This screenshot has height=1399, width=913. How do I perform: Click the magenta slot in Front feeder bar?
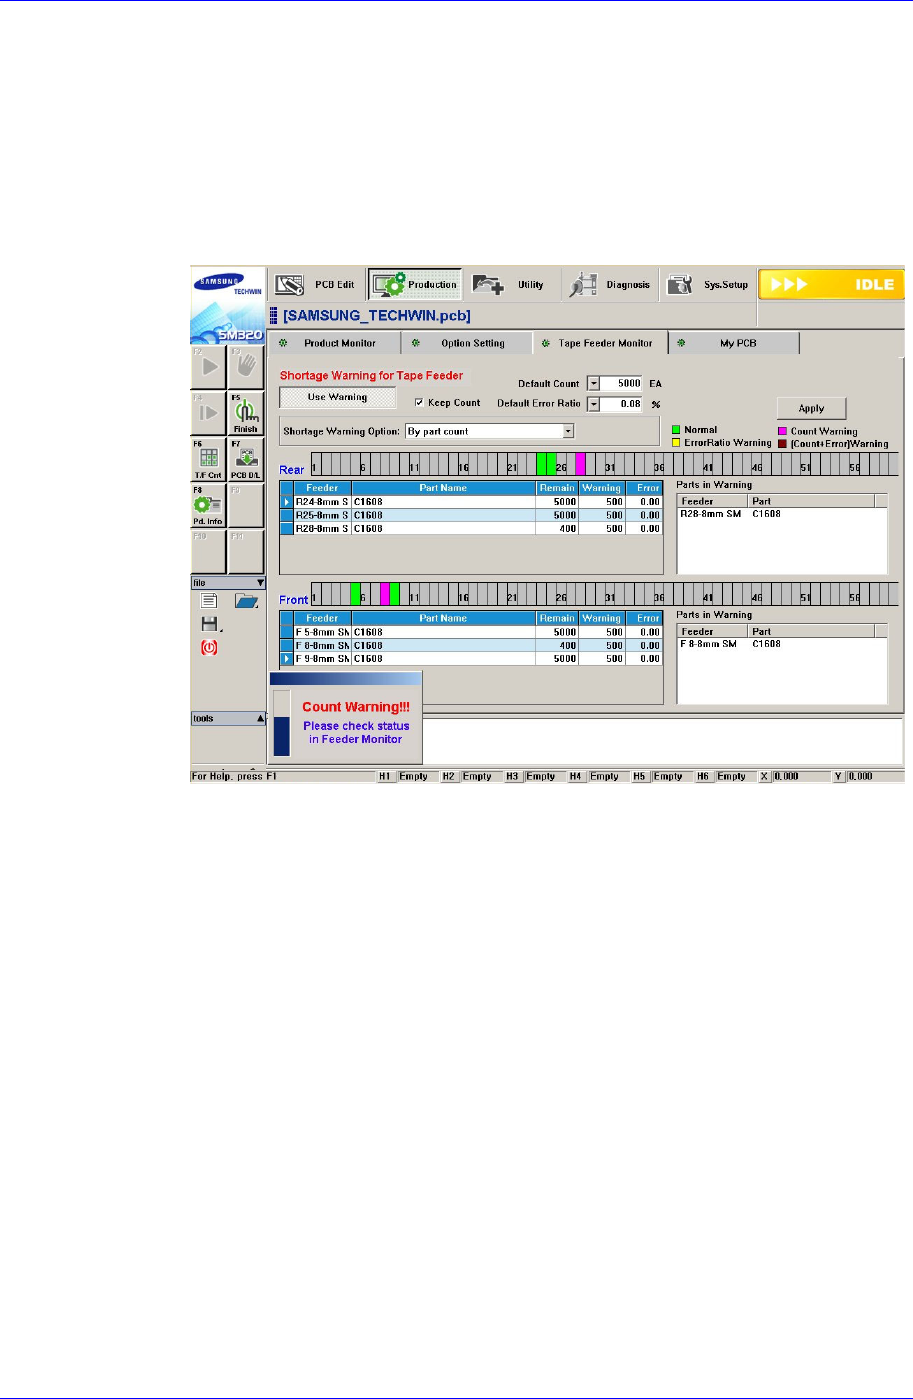click(385, 593)
